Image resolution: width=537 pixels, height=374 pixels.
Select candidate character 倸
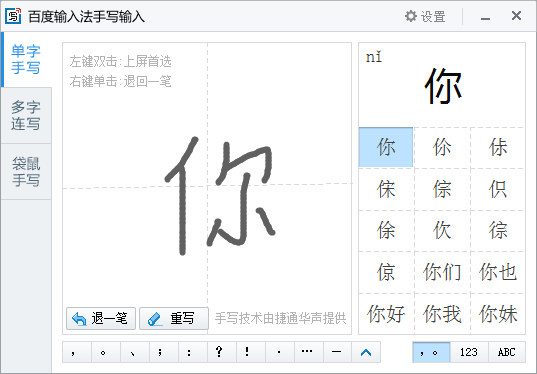(x=386, y=189)
